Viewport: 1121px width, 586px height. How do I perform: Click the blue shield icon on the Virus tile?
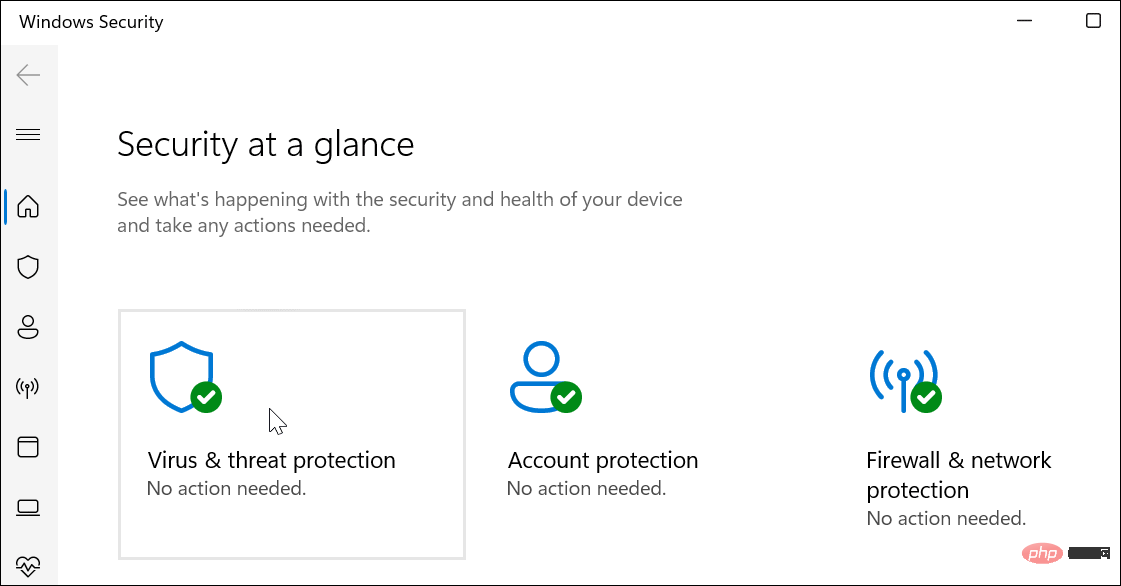pos(181,375)
